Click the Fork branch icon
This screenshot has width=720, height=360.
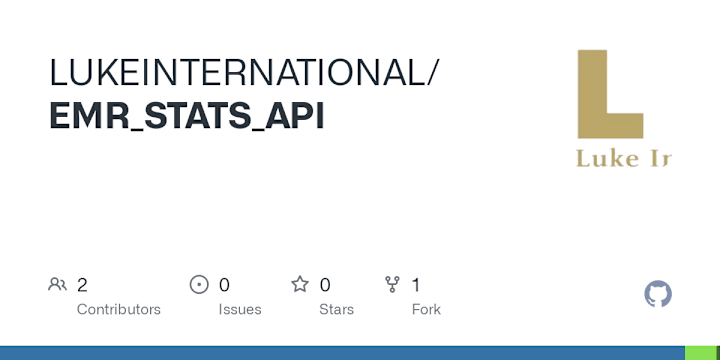(392, 285)
